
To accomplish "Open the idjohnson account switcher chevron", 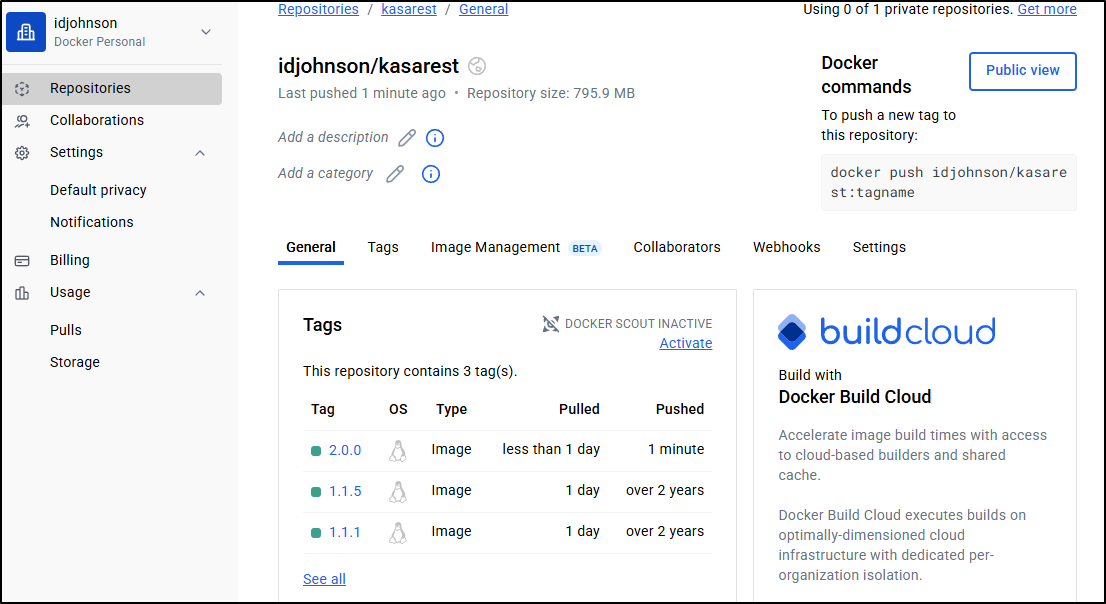I will pyautogui.click(x=206, y=32).
